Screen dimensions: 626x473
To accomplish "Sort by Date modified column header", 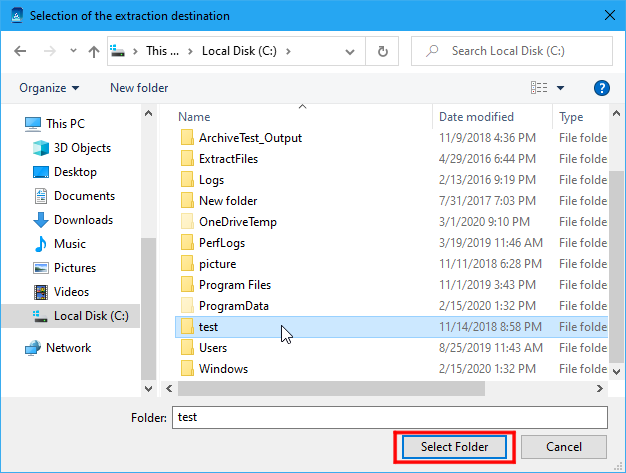I will (476, 117).
